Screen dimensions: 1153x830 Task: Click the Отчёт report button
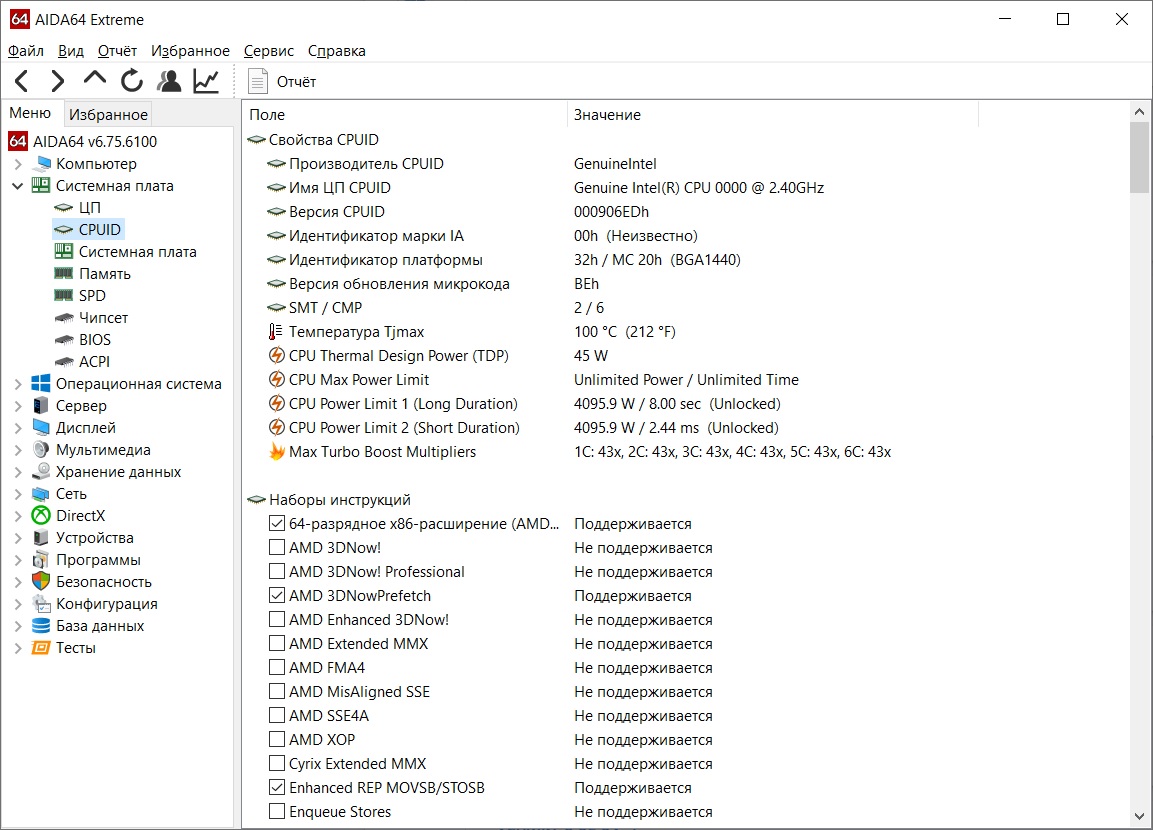[283, 81]
